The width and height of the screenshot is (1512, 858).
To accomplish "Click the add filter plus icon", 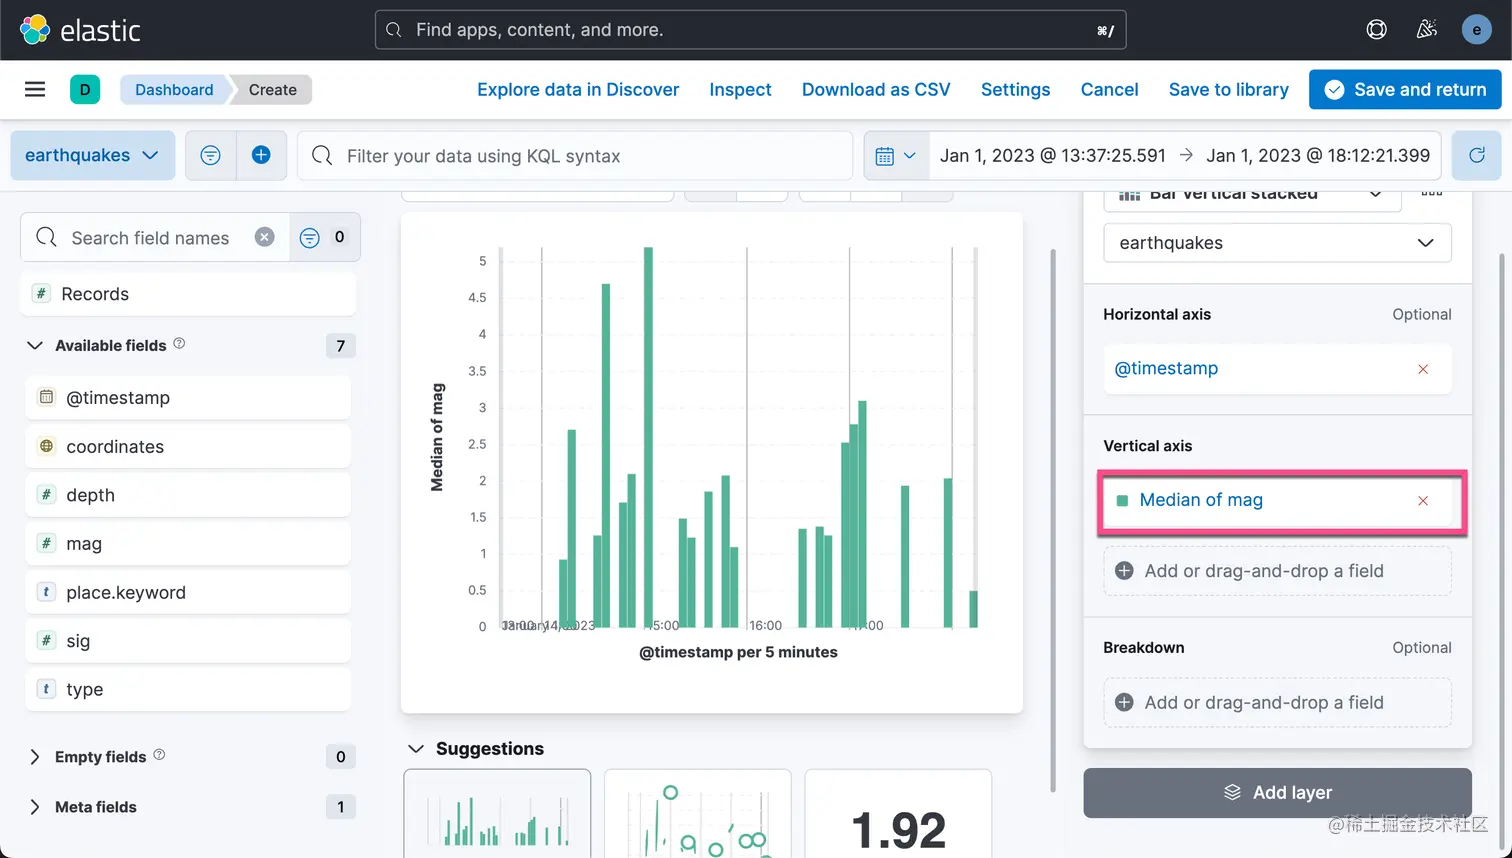I will click(x=261, y=155).
